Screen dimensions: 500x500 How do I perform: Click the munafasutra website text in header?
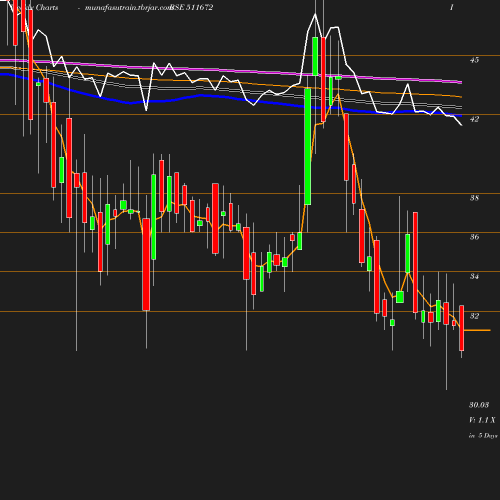coord(128,8)
